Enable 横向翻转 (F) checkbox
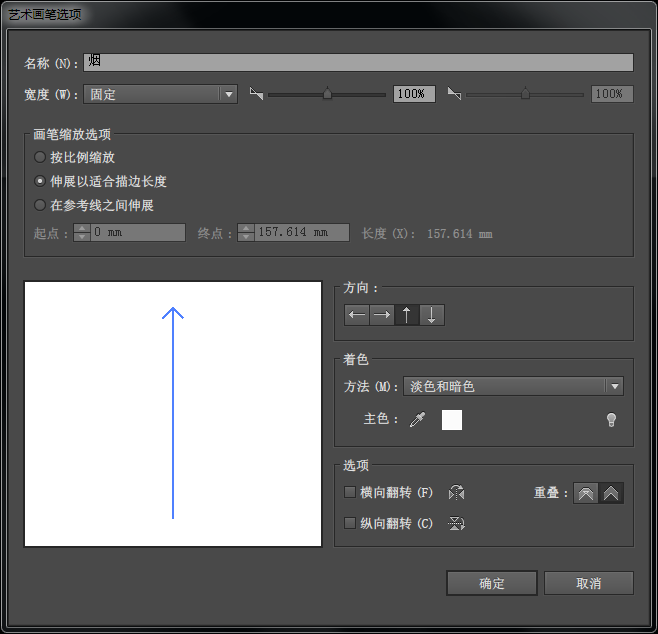 [x=350, y=492]
